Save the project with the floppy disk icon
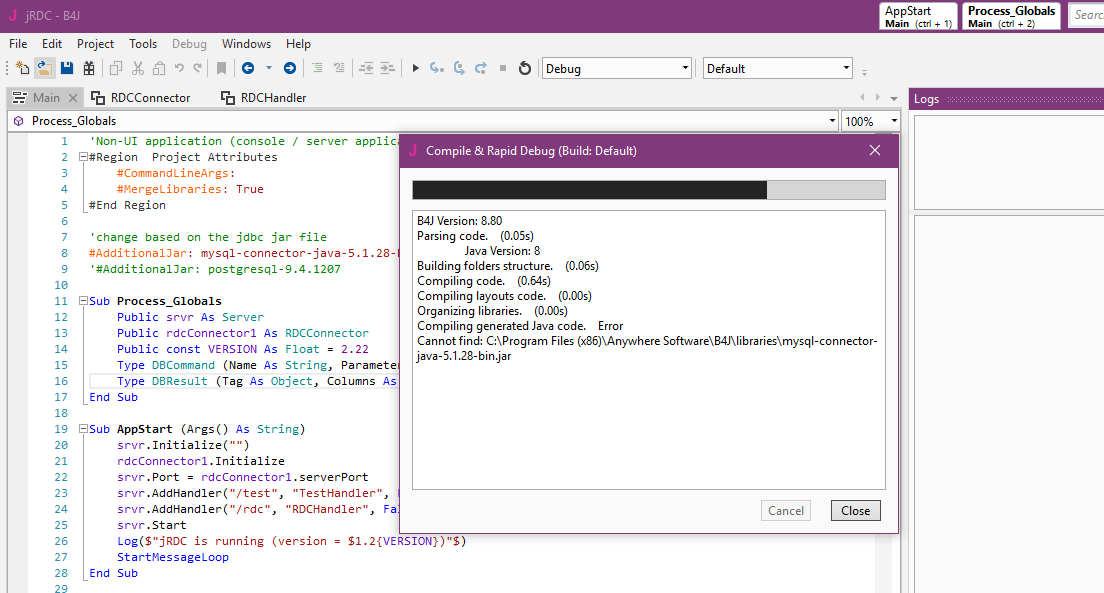 click(67, 68)
